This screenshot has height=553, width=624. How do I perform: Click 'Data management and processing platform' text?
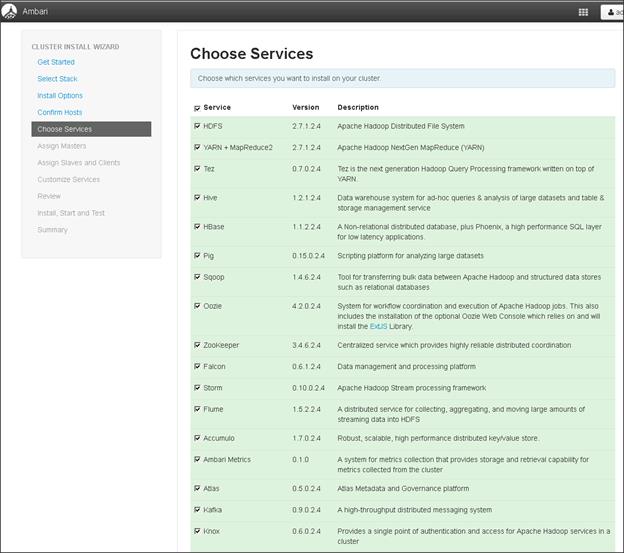pos(406,366)
